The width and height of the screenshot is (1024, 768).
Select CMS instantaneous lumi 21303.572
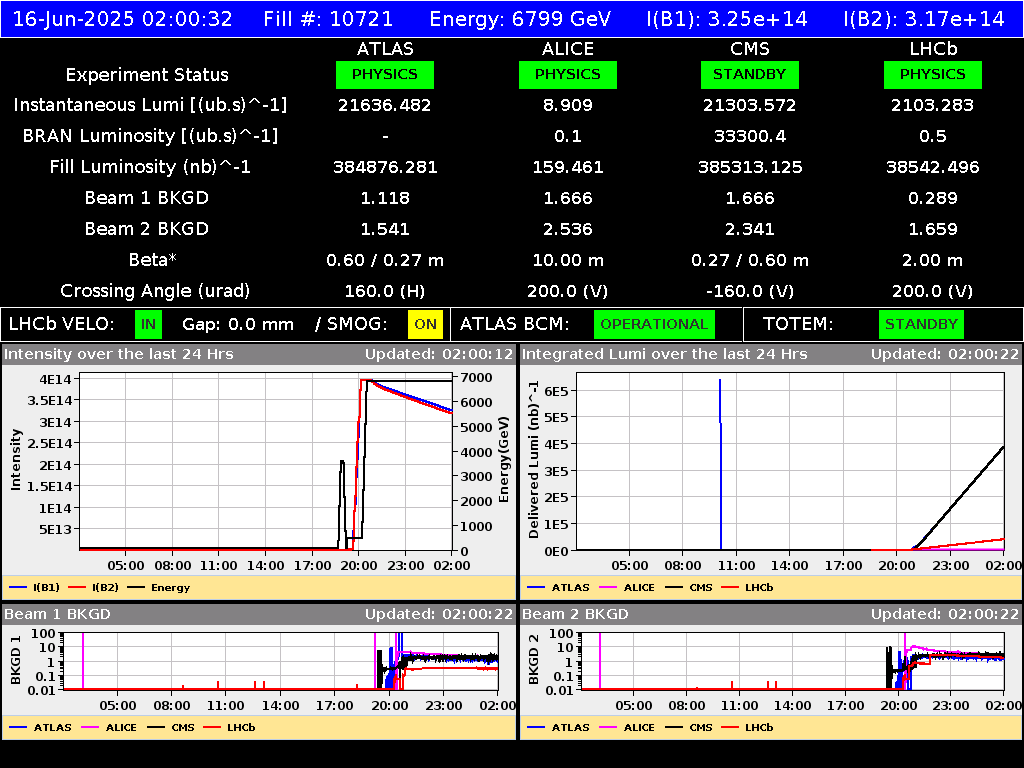pos(750,105)
